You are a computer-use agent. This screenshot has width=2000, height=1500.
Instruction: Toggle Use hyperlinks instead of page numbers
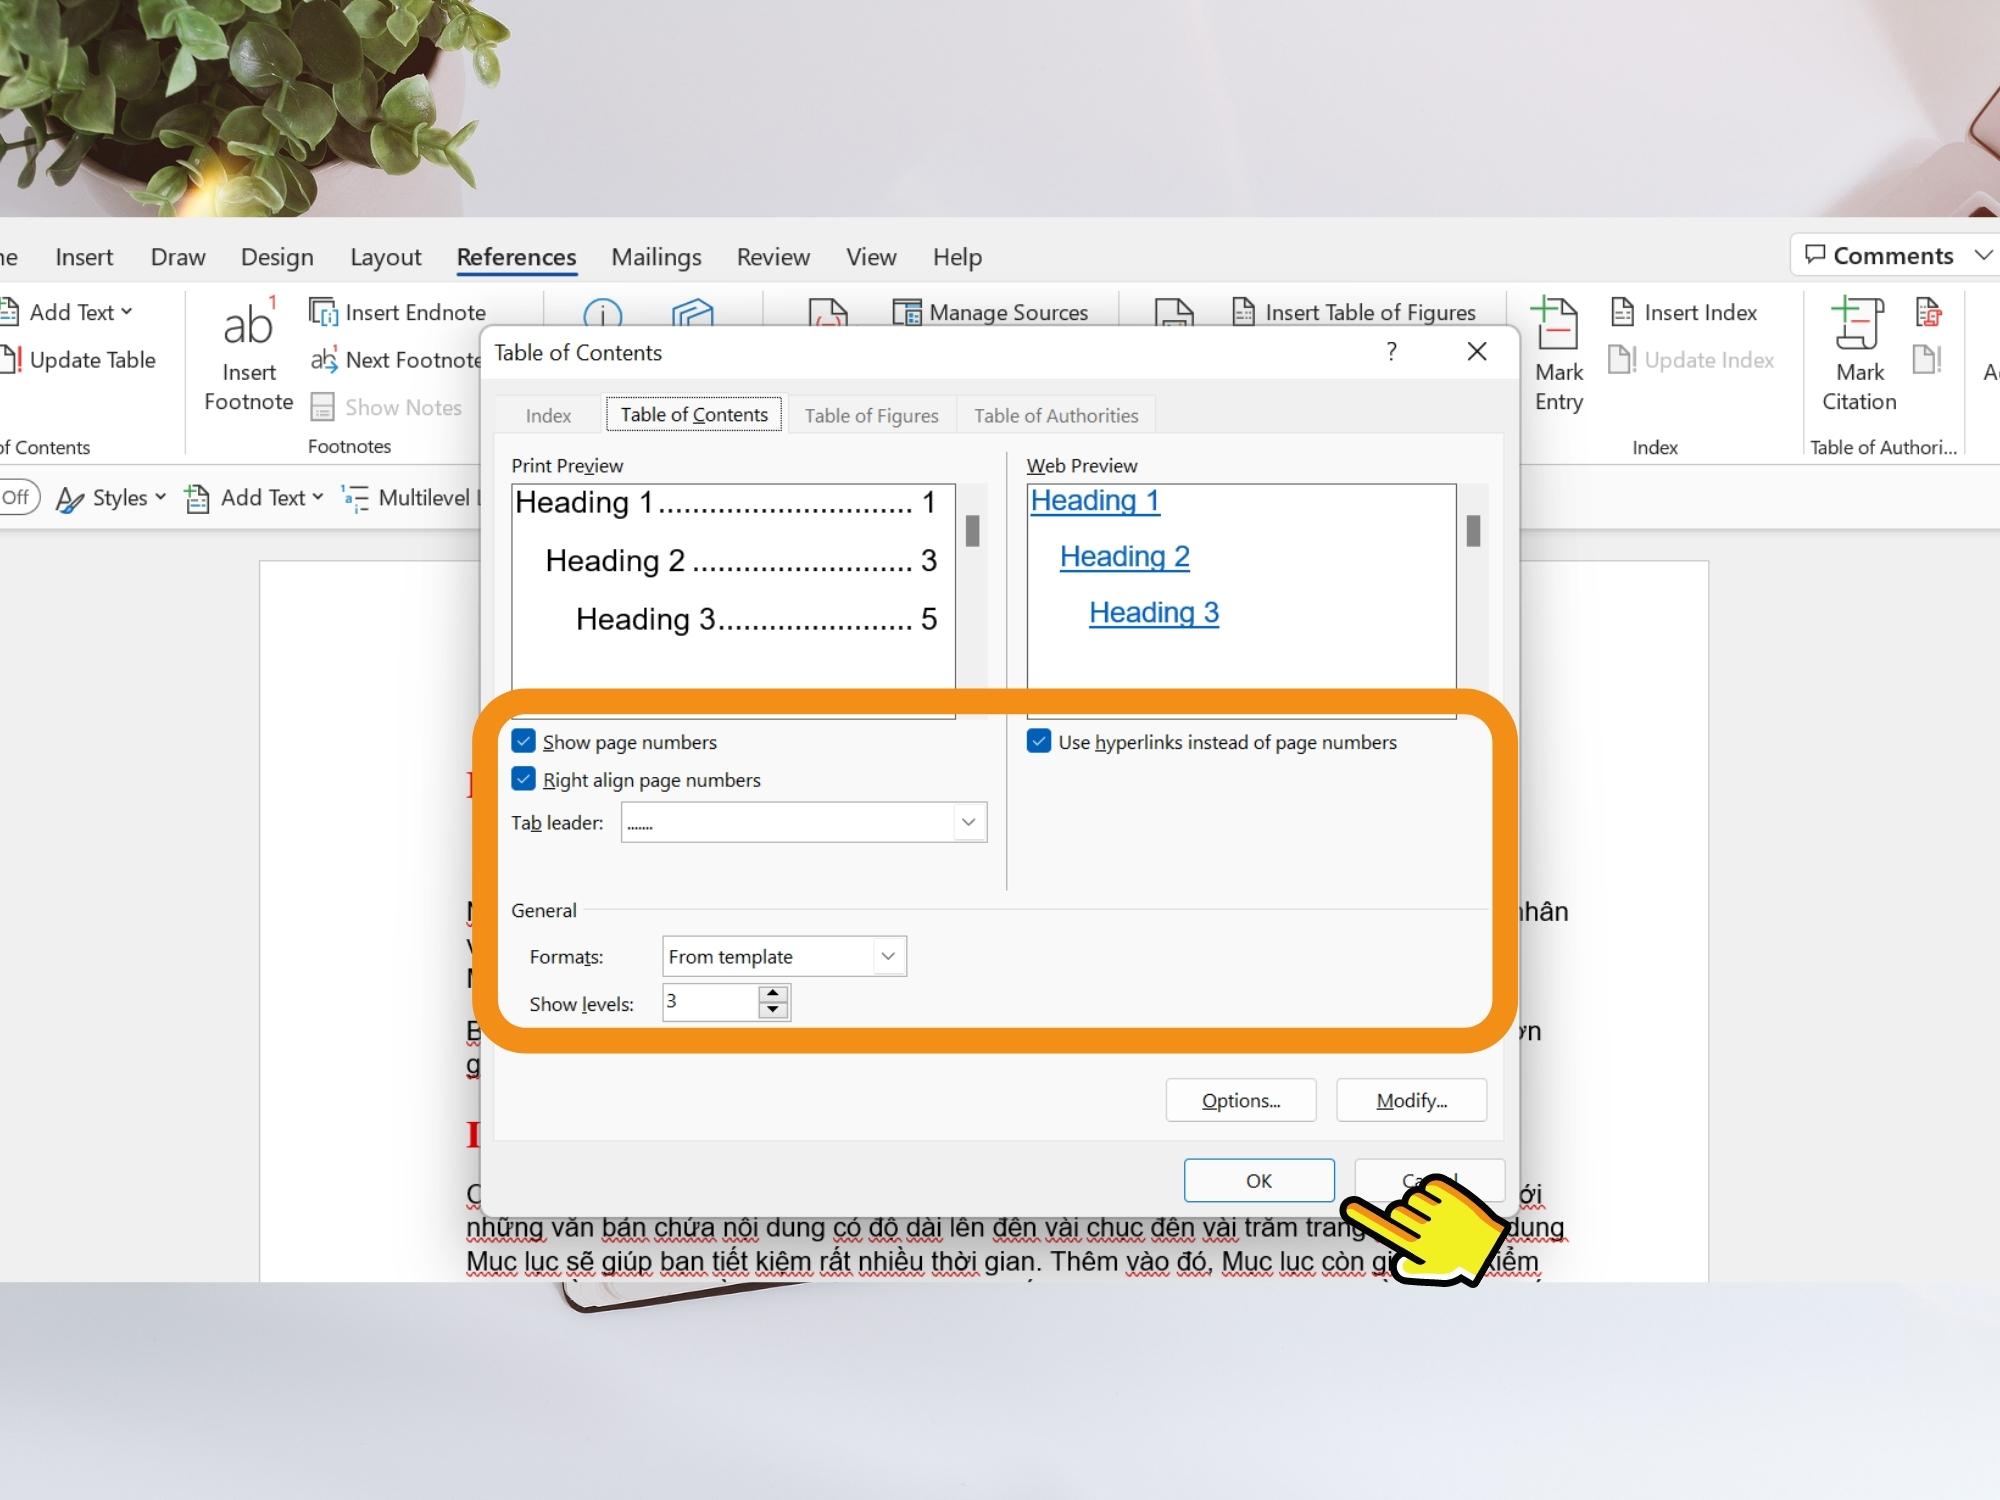point(1039,741)
